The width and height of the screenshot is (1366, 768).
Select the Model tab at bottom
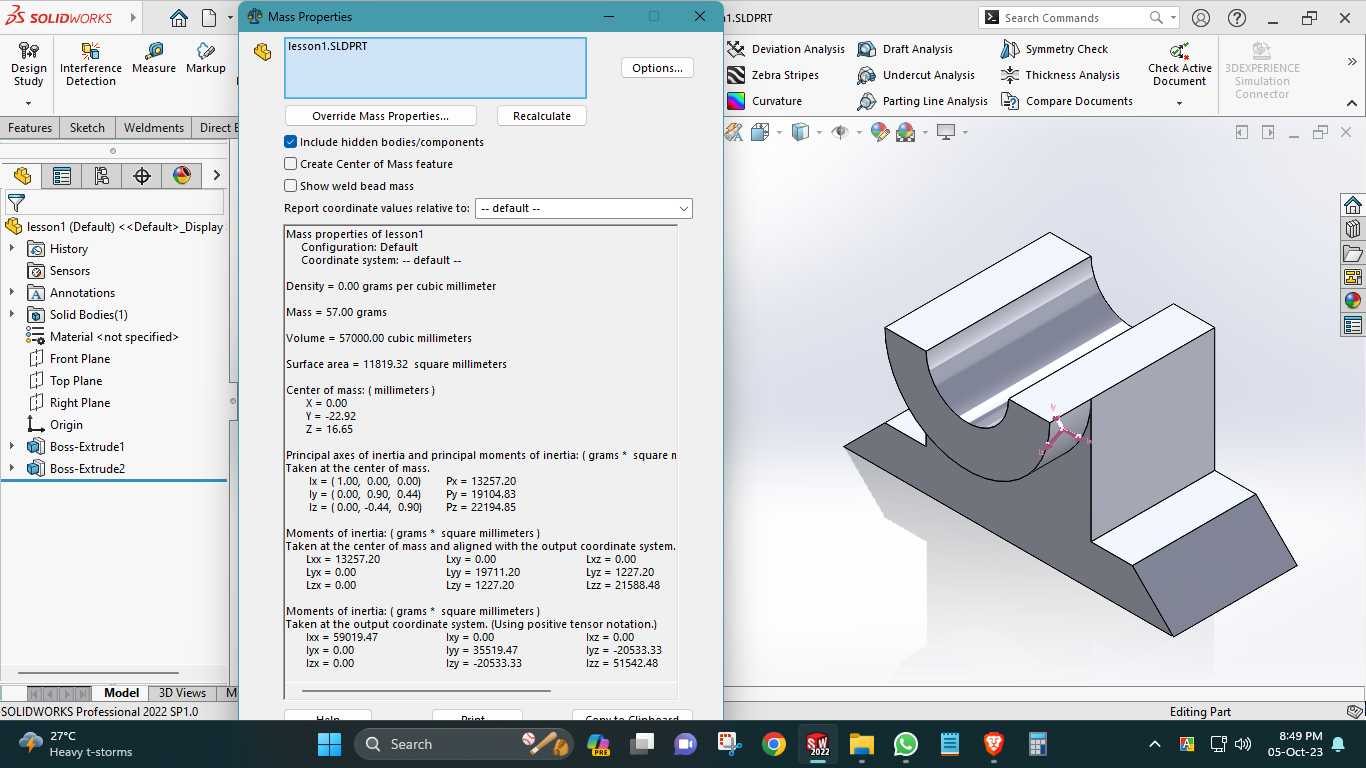121,693
